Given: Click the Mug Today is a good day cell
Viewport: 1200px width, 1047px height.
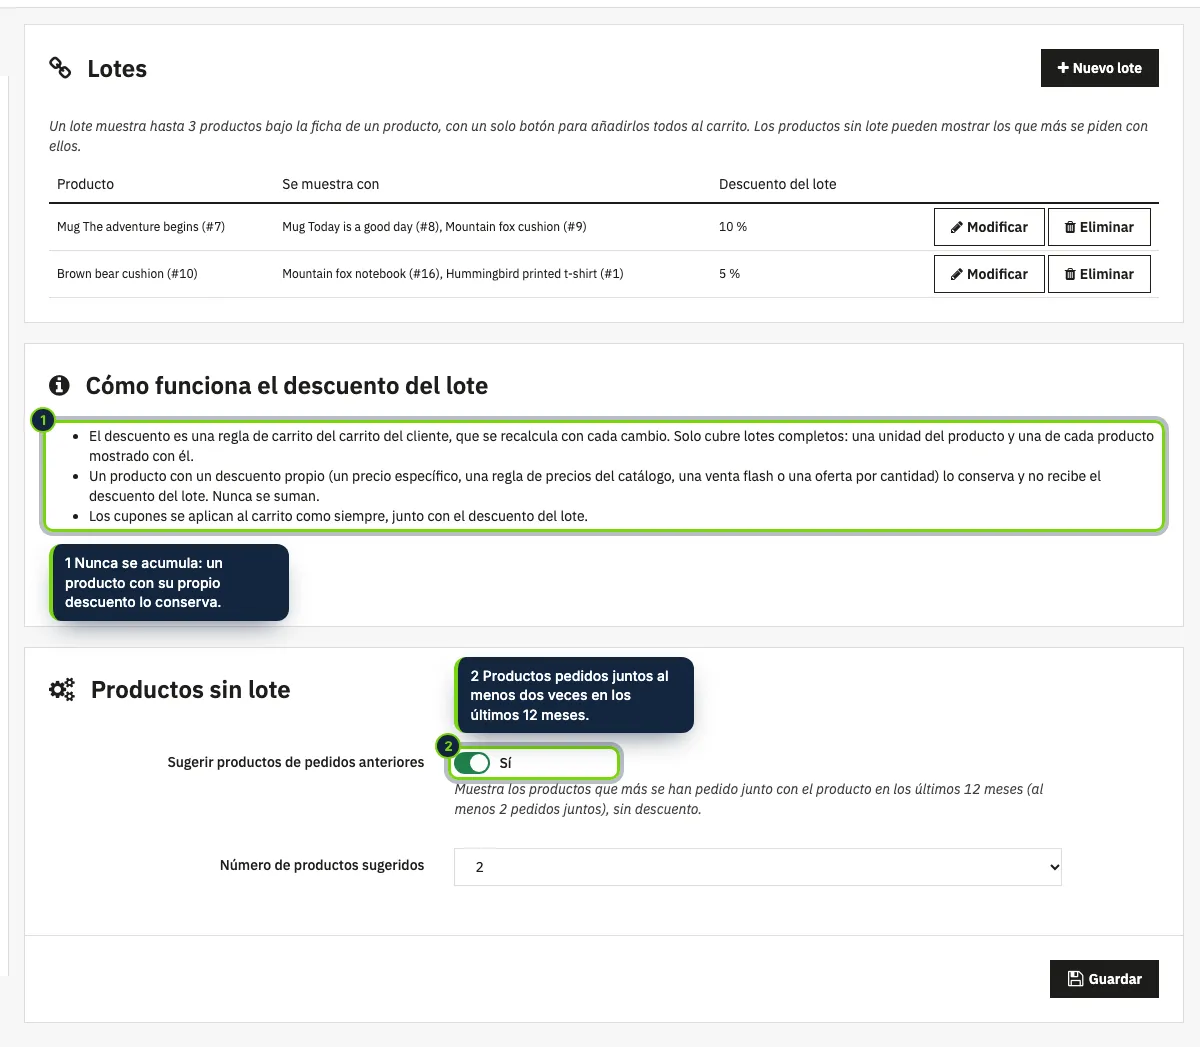Looking at the screenshot, I should coord(434,227).
